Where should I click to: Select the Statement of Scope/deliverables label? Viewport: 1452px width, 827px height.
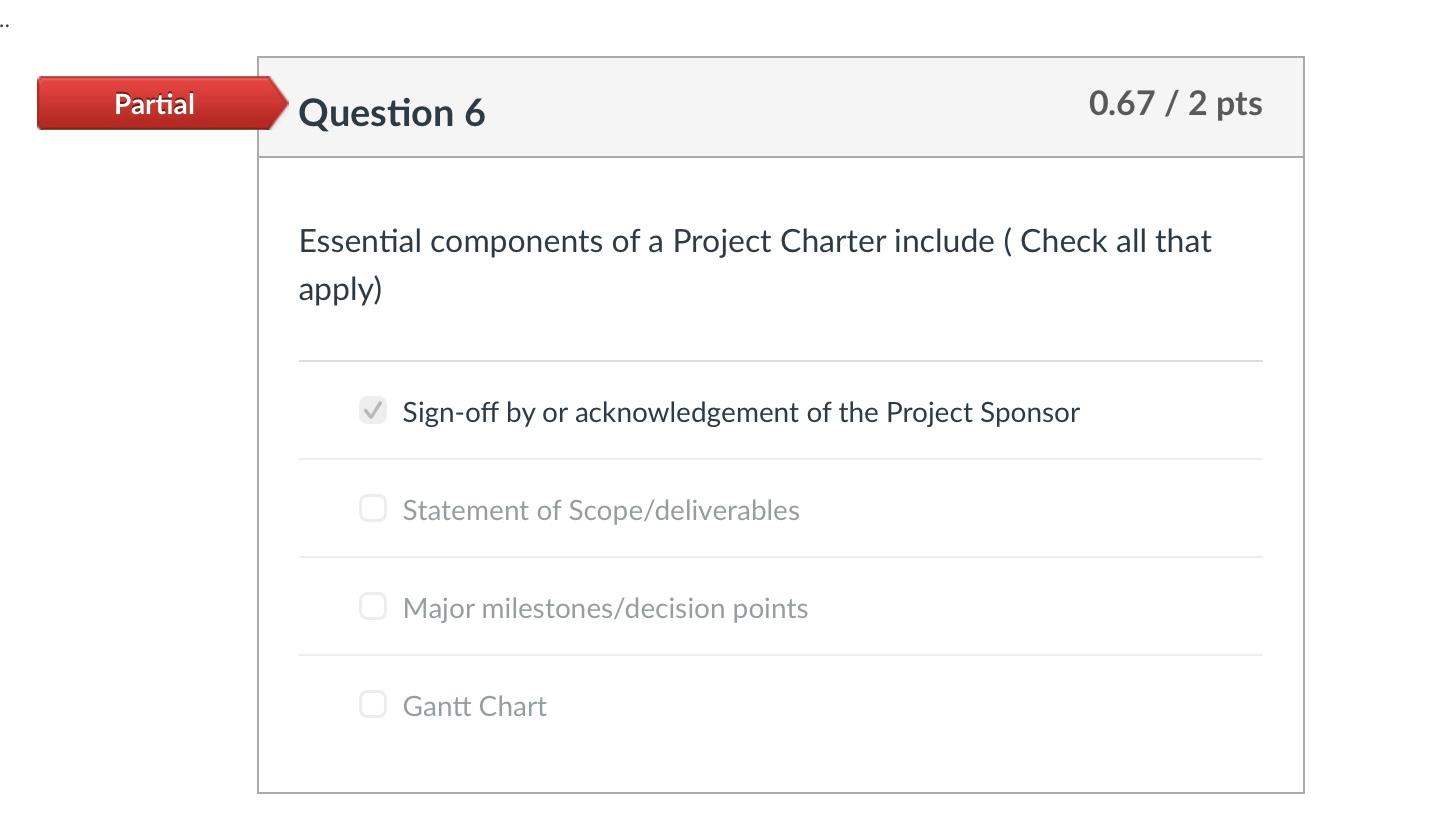click(x=600, y=509)
